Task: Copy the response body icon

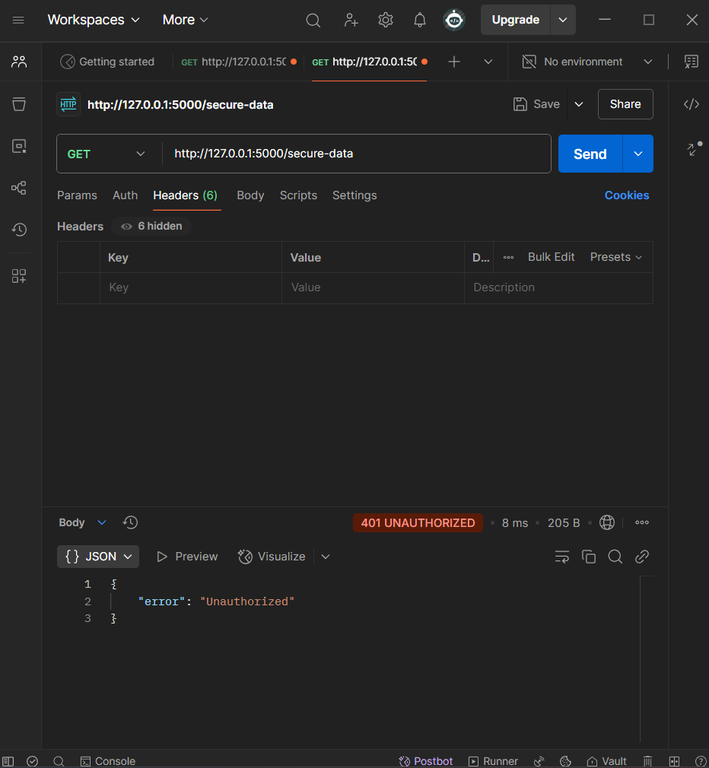Action: pos(589,557)
